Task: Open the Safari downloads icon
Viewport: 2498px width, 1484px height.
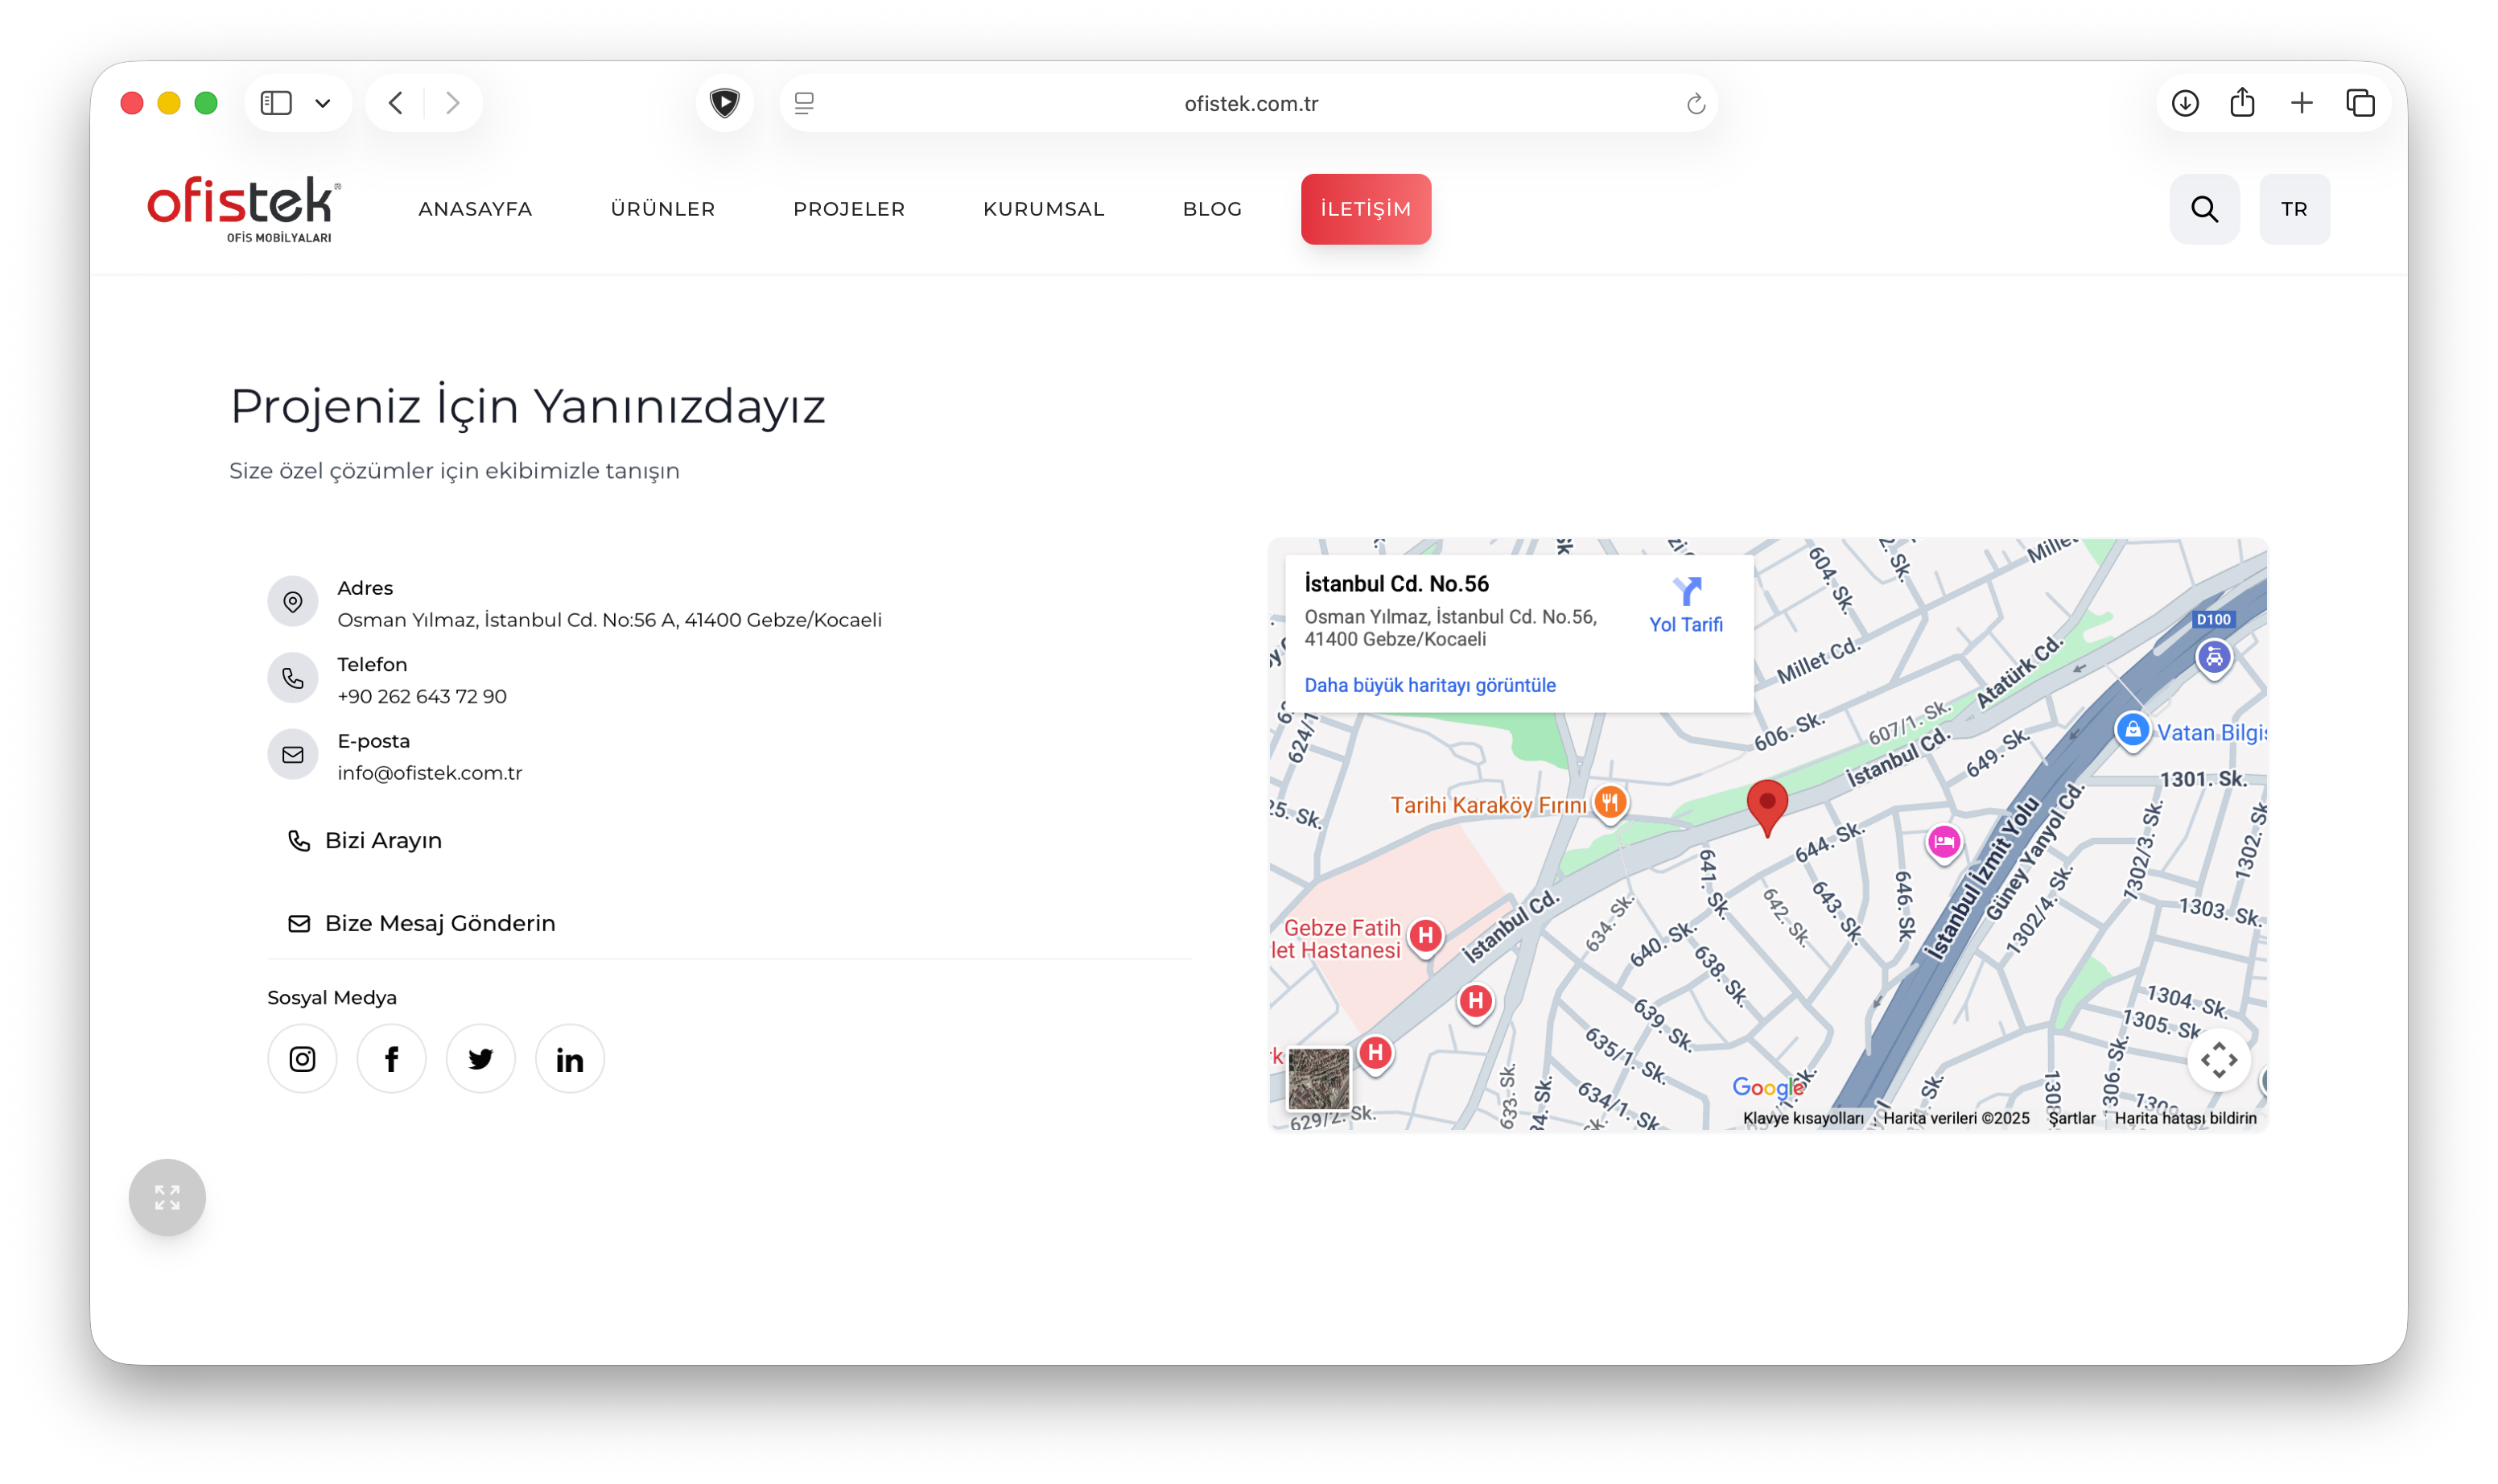Action: [x=2184, y=103]
